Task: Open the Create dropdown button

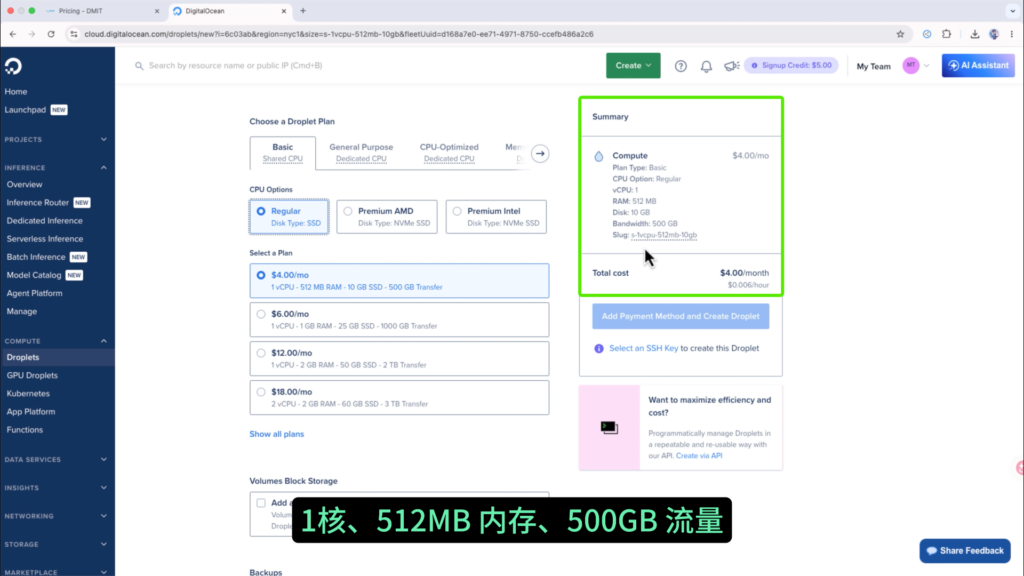Action: coord(633,65)
